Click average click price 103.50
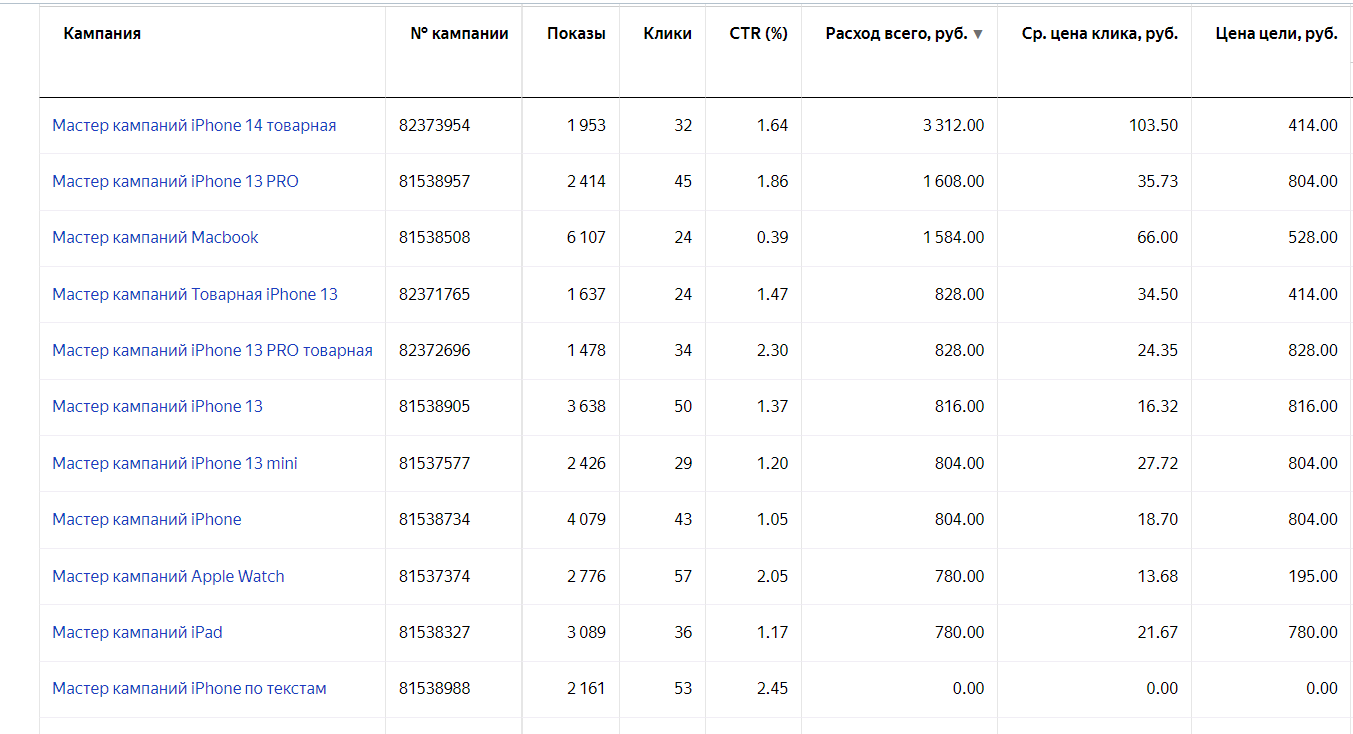This screenshot has height=734, width=1353. coord(1154,125)
